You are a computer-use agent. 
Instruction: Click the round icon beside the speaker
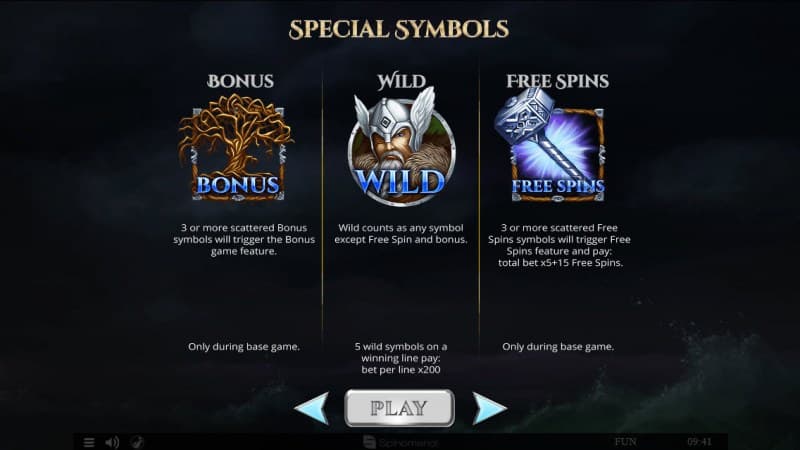point(137,442)
